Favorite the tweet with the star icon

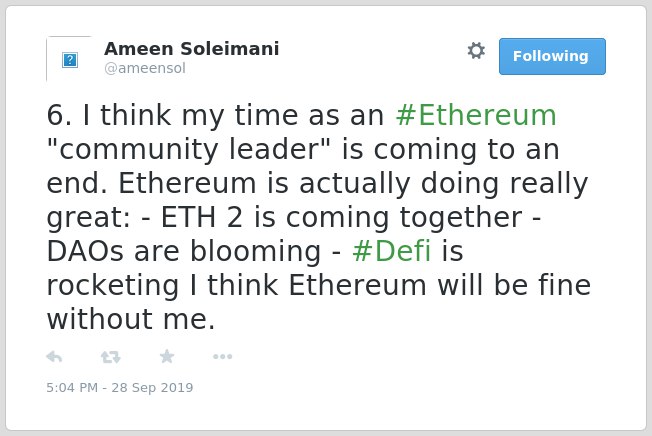(167, 356)
